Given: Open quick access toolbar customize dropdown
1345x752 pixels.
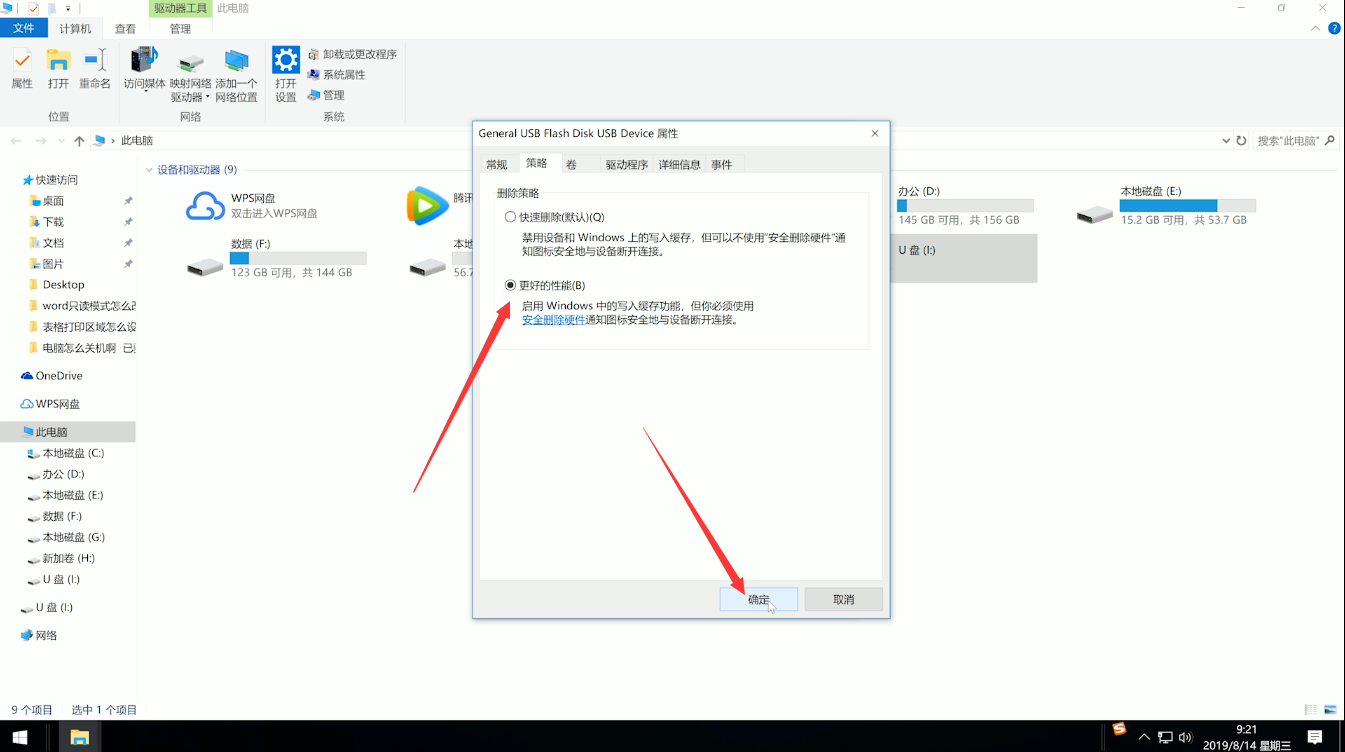Looking at the screenshot, I should point(68,9).
